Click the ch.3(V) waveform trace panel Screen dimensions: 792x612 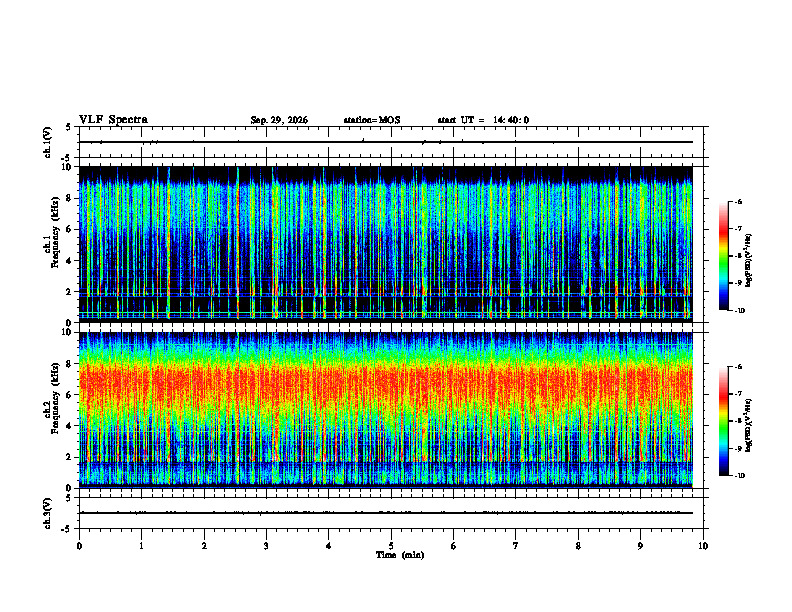pos(386,513)
